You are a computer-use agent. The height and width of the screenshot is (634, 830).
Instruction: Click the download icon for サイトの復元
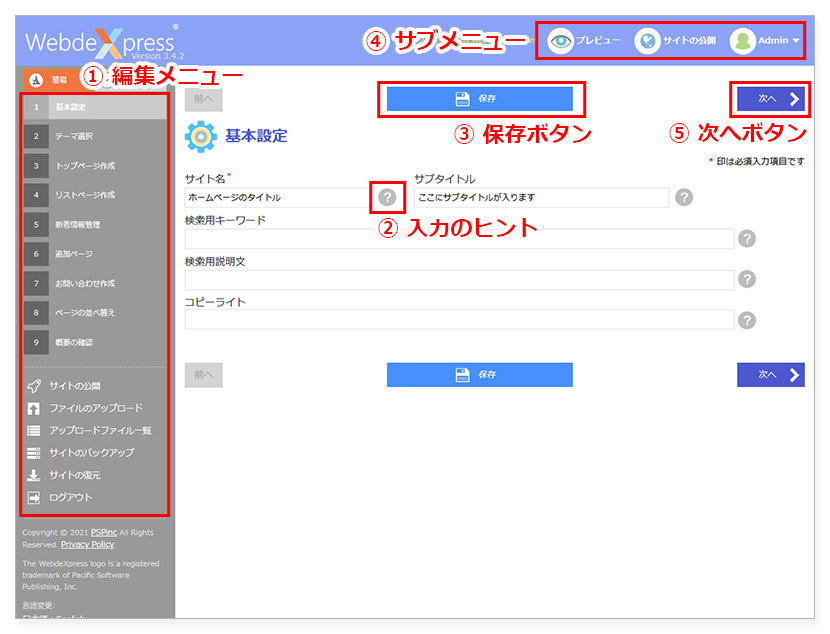click(x=34, y=475)
